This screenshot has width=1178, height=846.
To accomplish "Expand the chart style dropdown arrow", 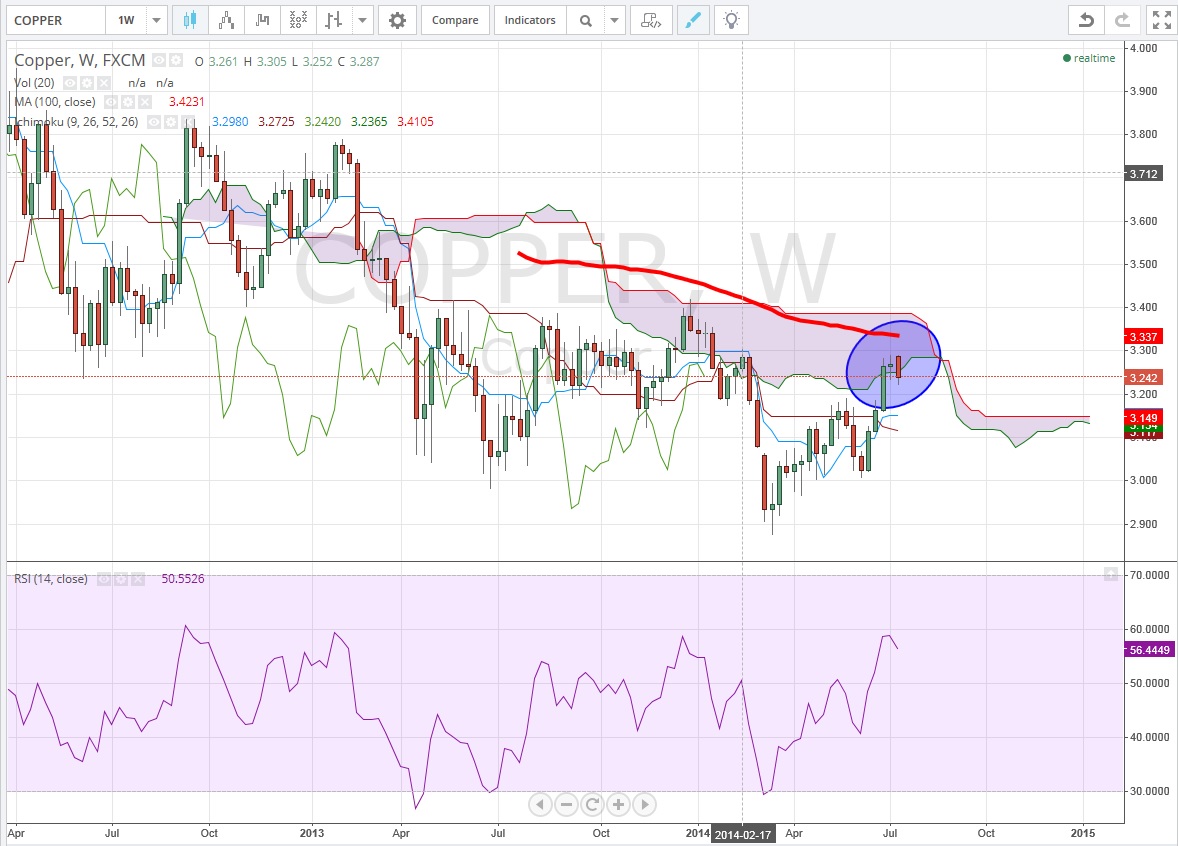I will coord(363,20).
